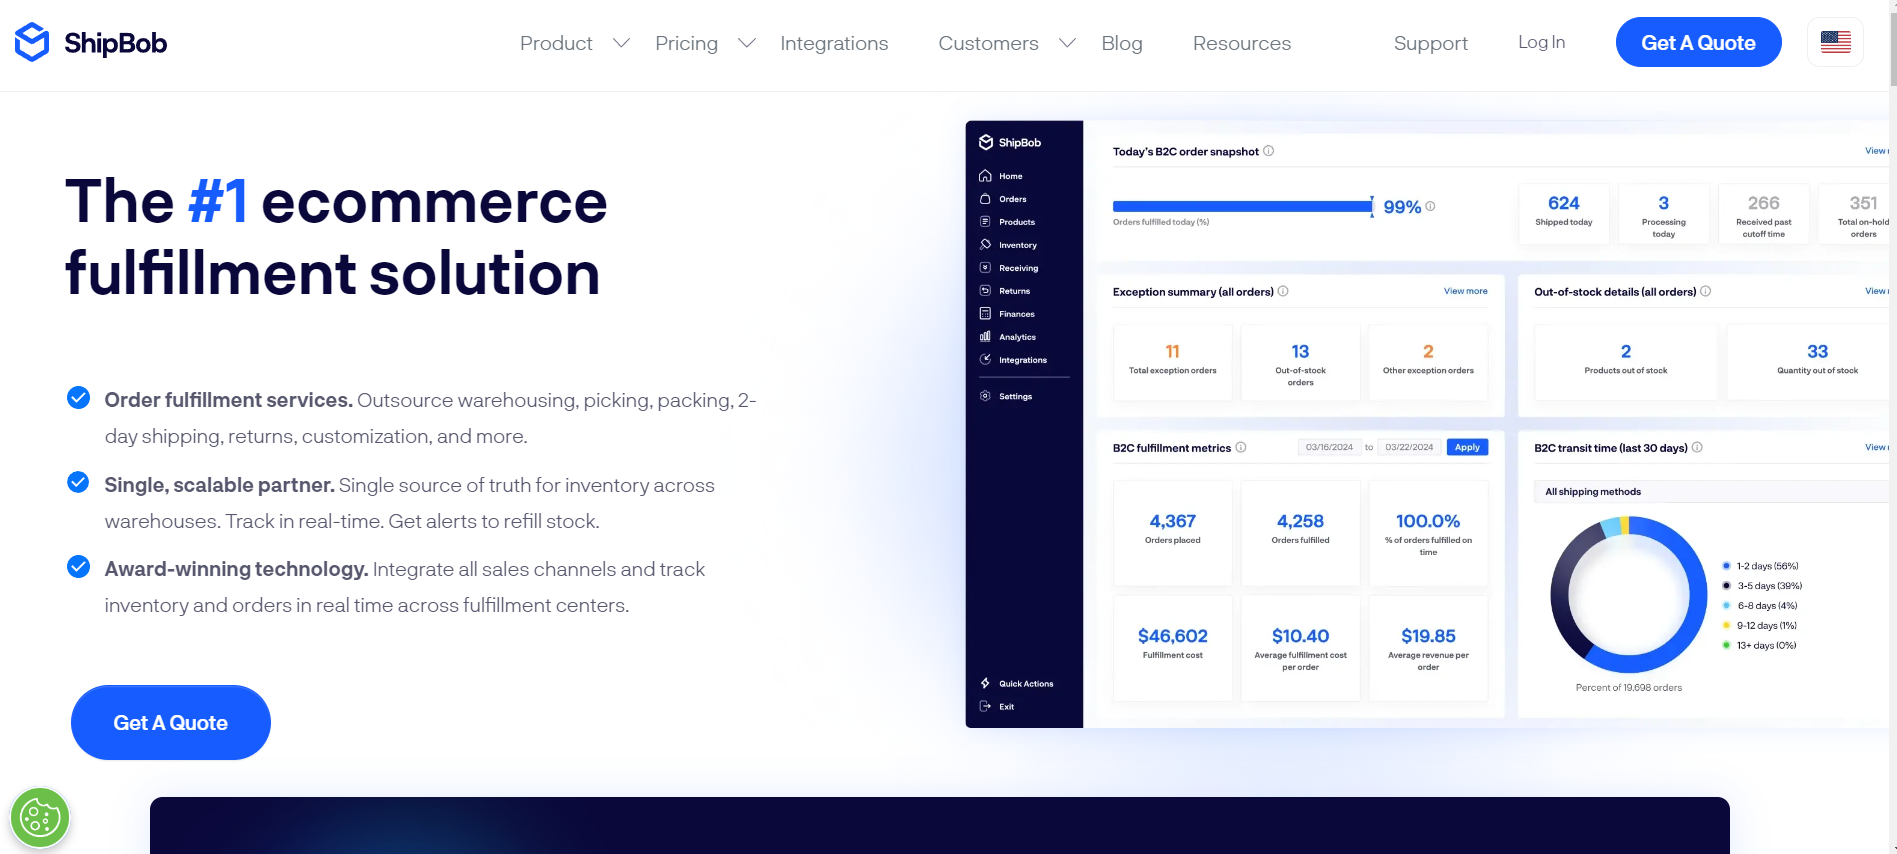Image resolution: width=1897 pixels, height=854 pixels.
Task: Open the cookie preferences icon
Action: [40, 818]
